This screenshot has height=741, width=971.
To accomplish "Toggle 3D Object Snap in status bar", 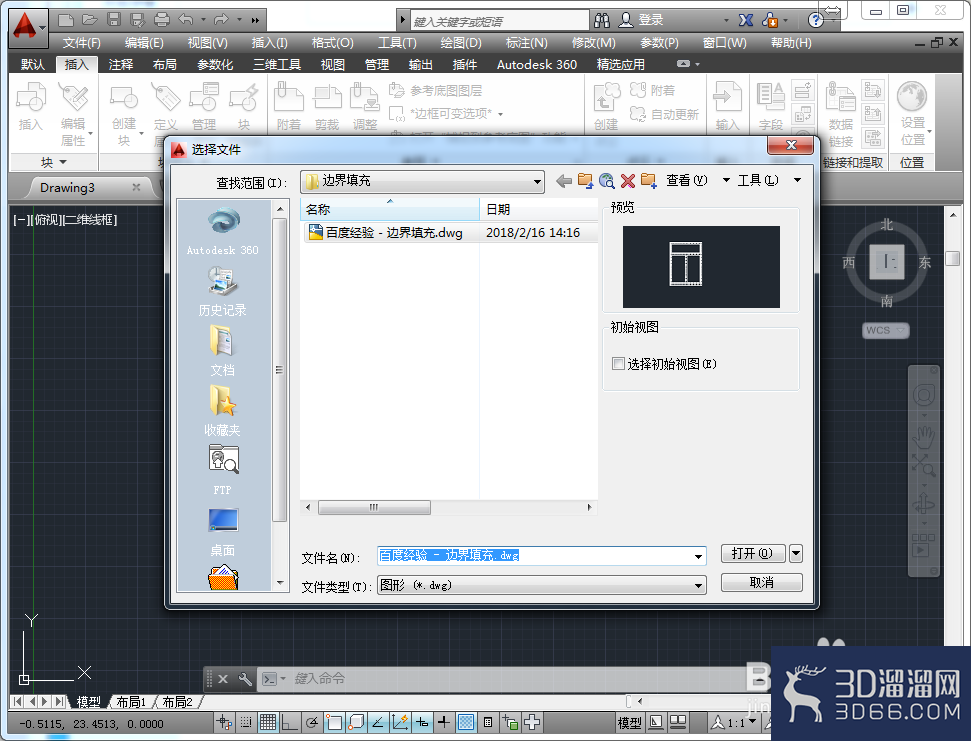I will click(x=357, y=722).
